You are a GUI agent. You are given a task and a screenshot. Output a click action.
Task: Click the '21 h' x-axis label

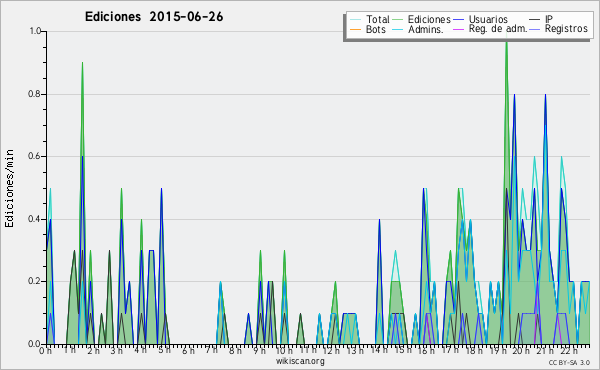(545, 350)
